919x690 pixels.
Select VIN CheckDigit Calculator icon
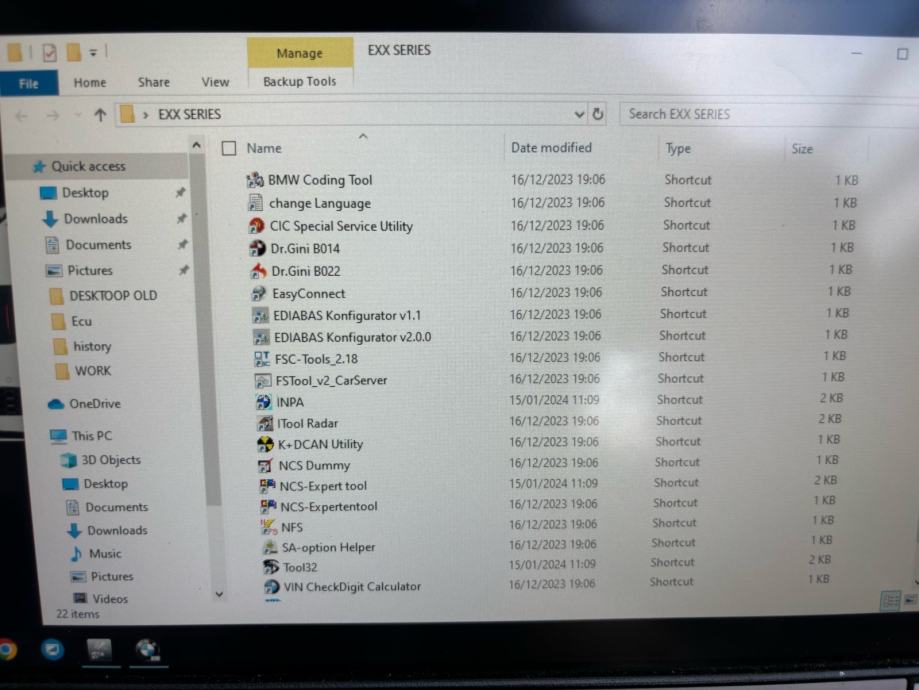click(271, 586)
